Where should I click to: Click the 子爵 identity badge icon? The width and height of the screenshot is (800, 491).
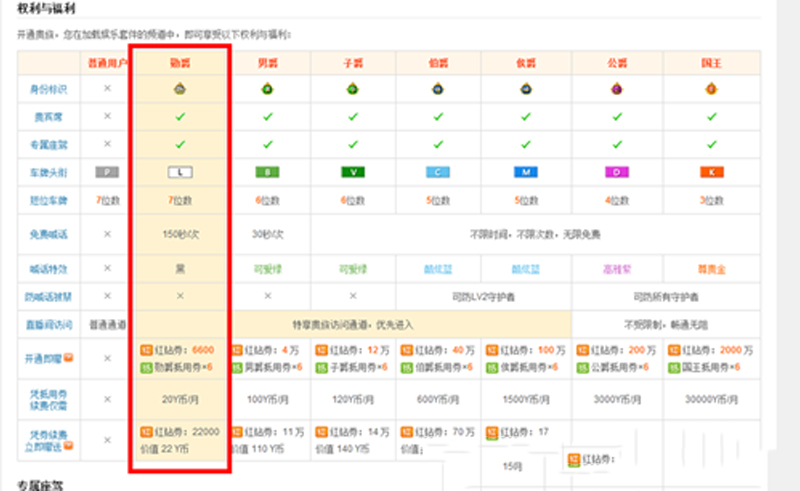click(x=353, y=89)
